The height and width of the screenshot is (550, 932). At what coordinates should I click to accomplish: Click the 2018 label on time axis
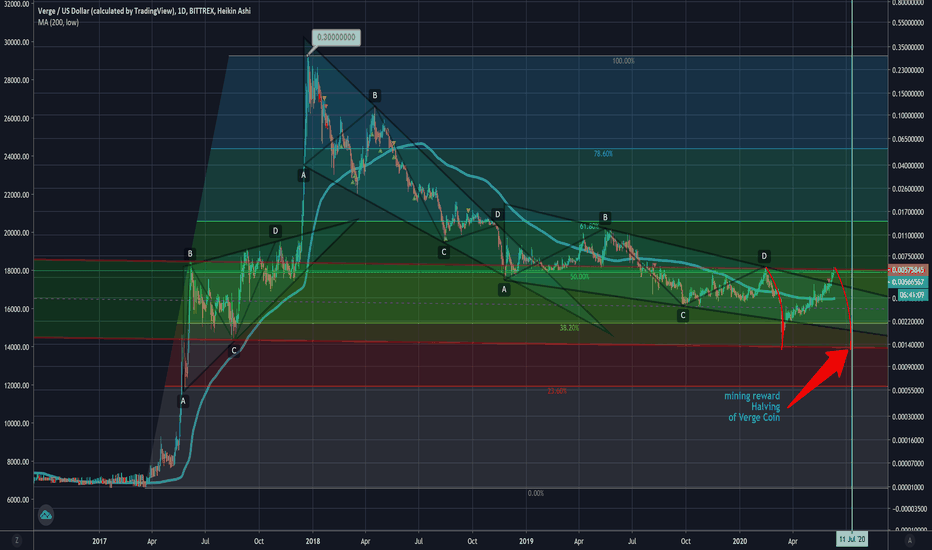pos(313,541)
